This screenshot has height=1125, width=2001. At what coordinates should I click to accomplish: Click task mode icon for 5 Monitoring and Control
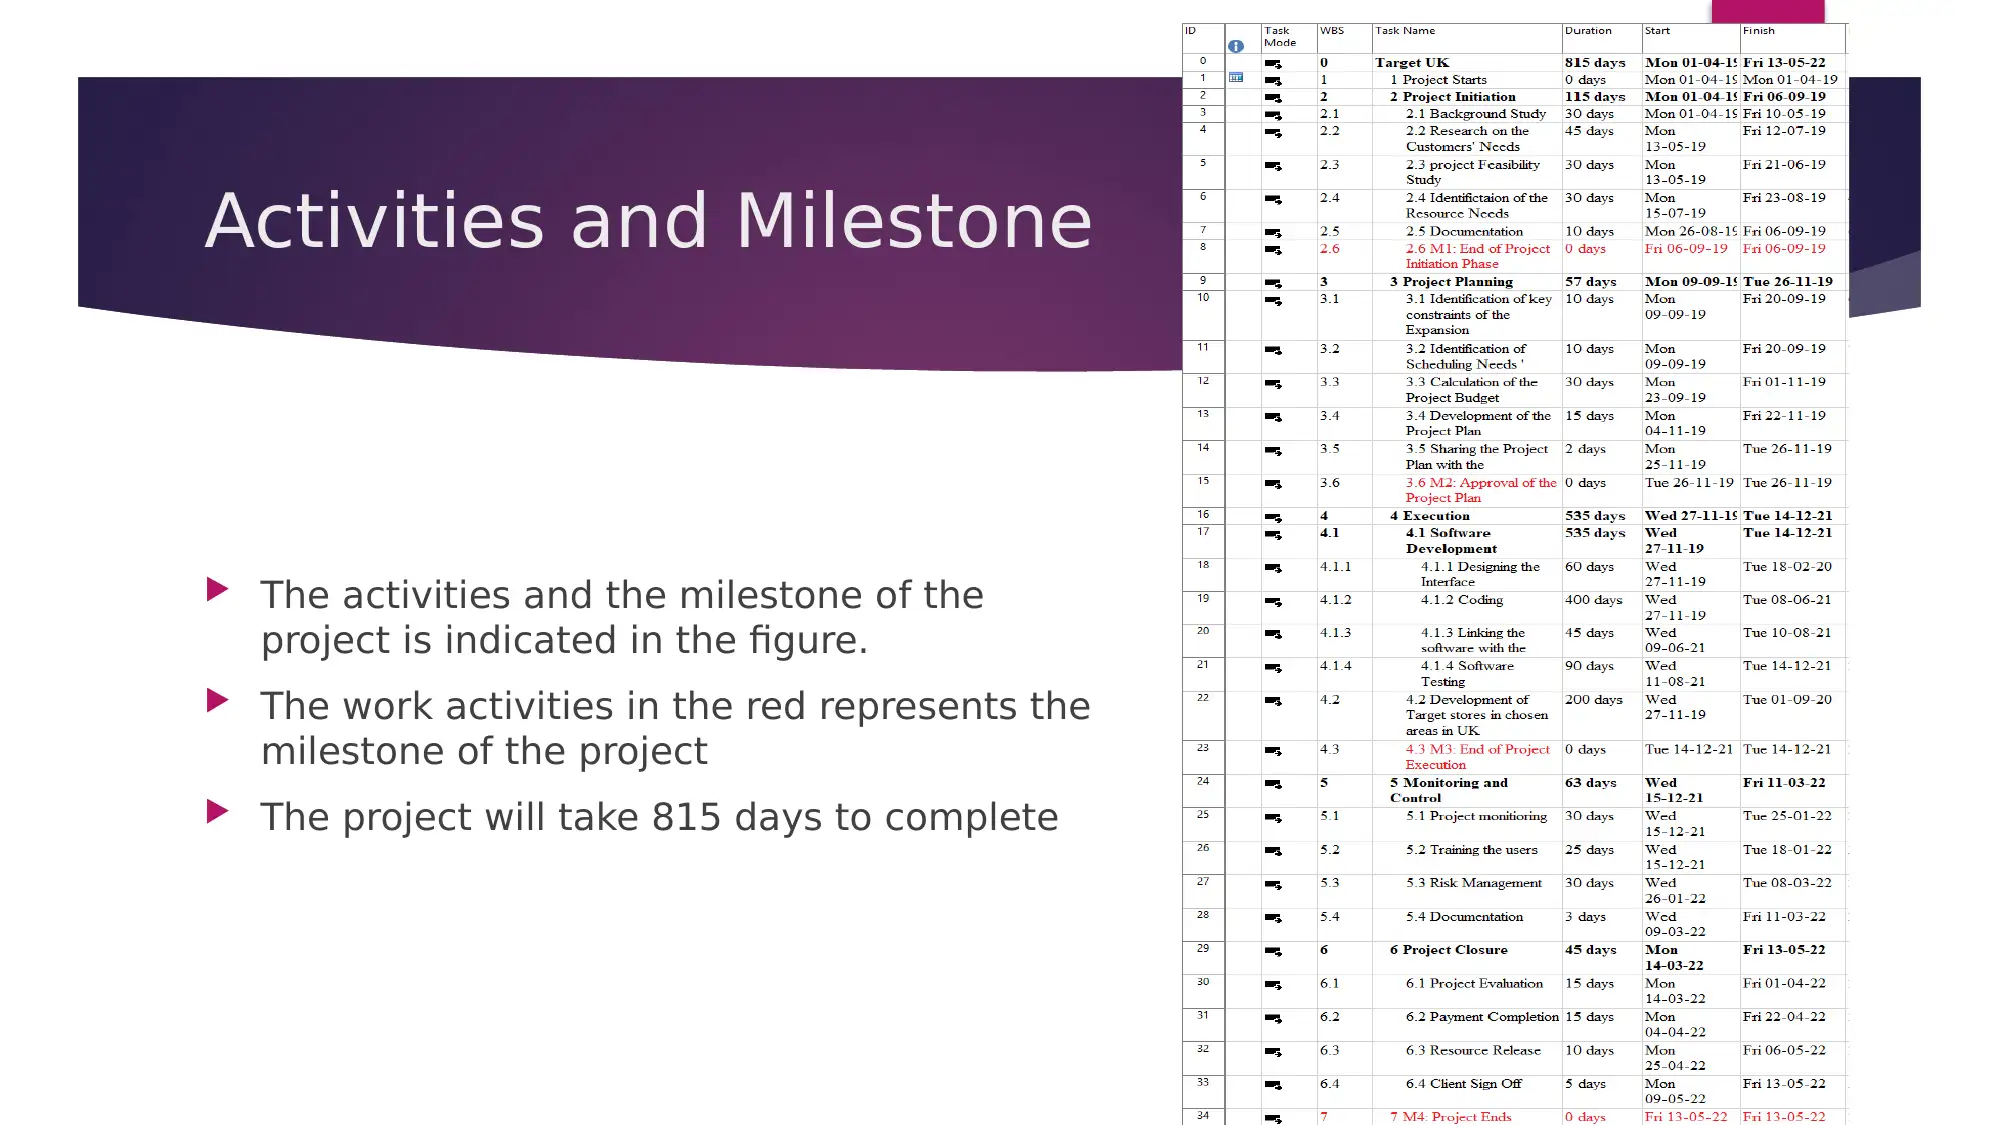(1273, 784)
